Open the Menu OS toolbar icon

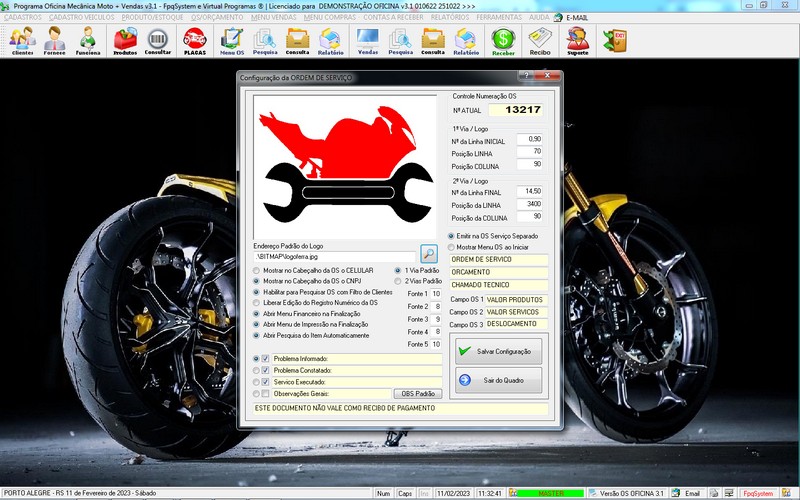click(231, 40)
